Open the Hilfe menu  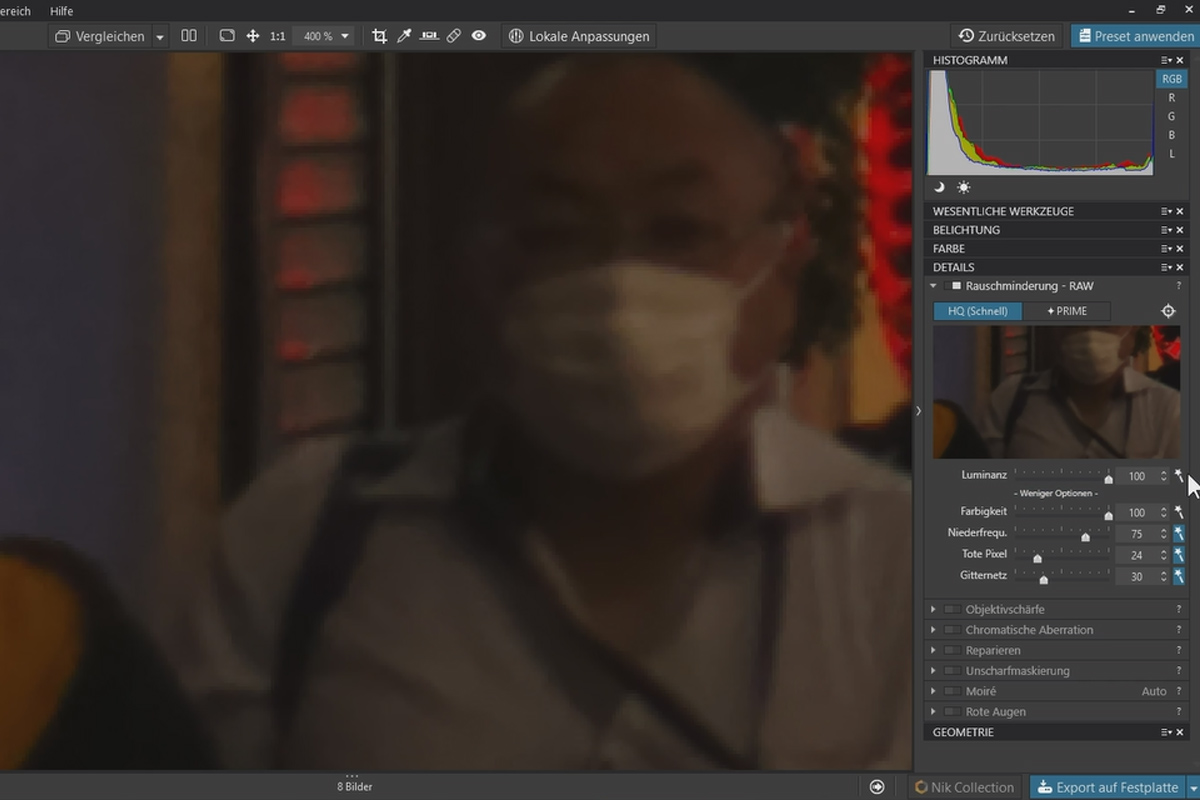61,11
